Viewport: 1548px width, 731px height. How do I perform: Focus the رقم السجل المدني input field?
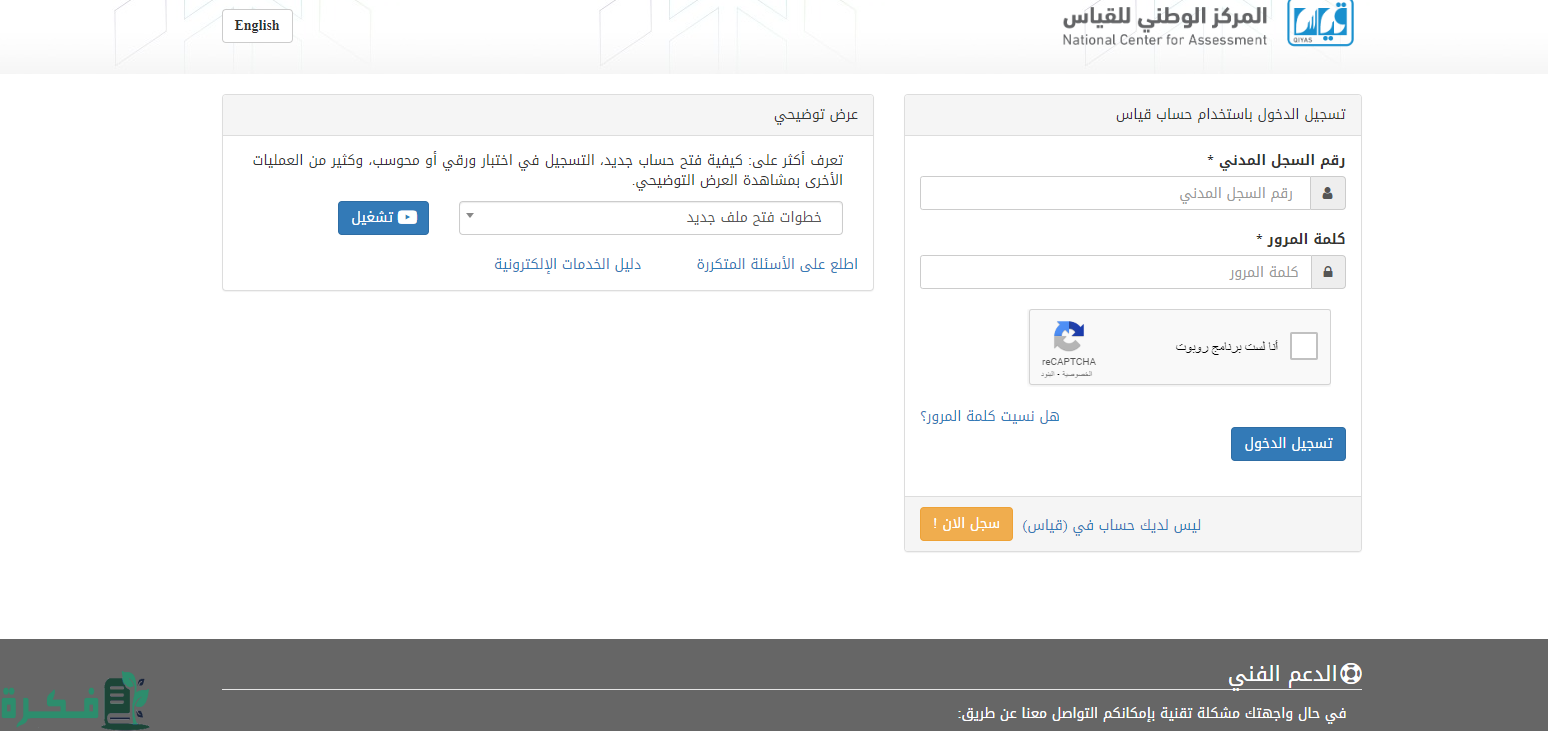[1114, 193]
